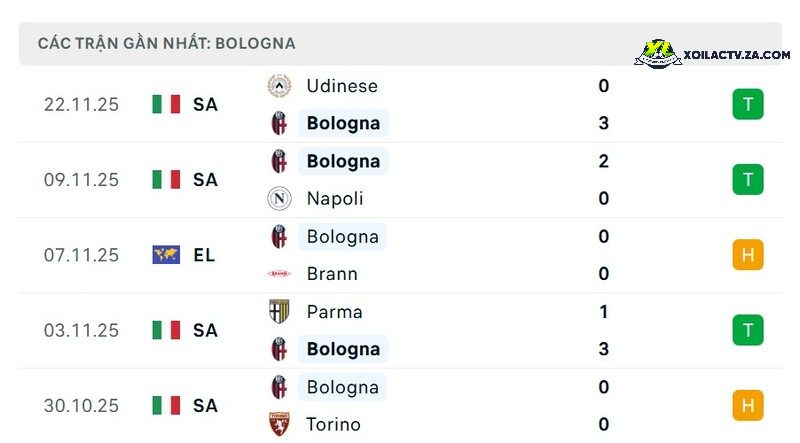Click orange H badge for Torino match

(x=748, y=405)
